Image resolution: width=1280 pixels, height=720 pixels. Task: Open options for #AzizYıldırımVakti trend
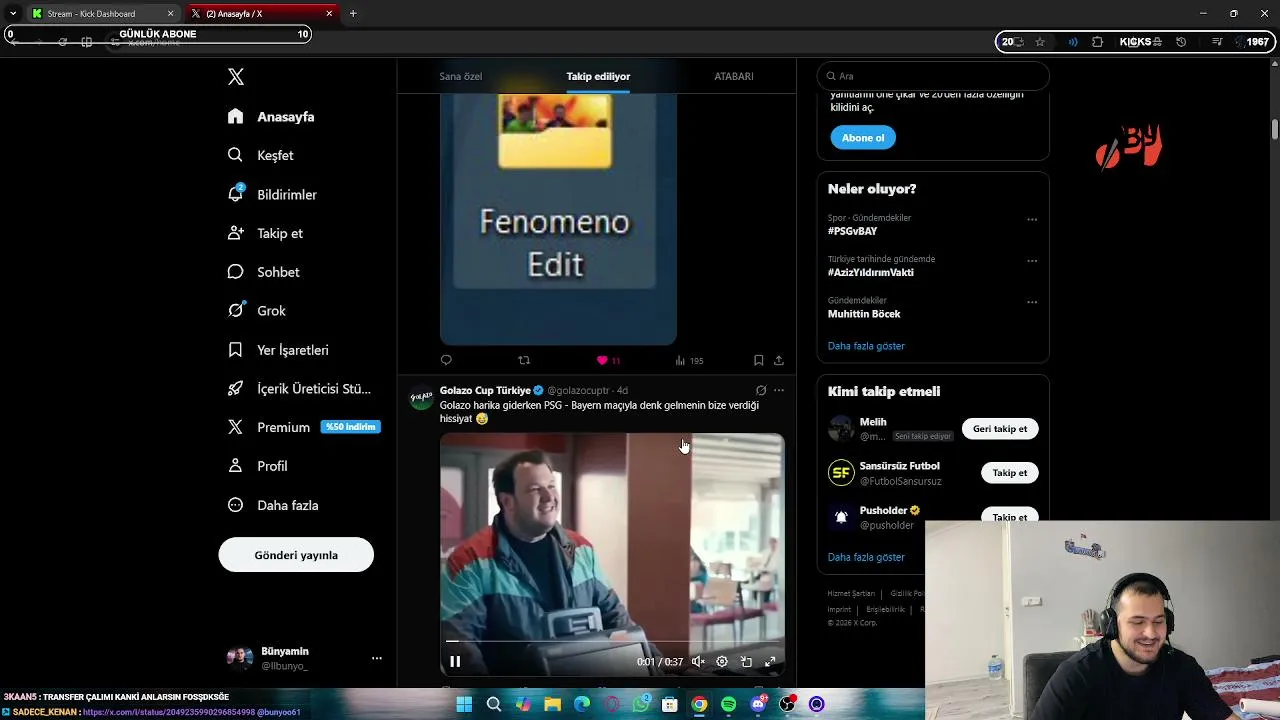point(1032,260)
